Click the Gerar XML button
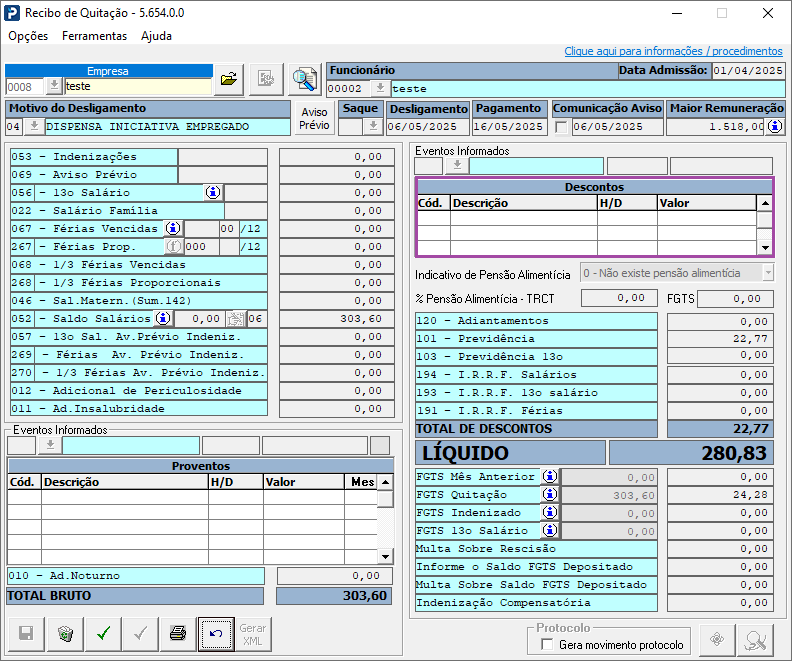This screenshot has height=661, width=792. (253, 634)
